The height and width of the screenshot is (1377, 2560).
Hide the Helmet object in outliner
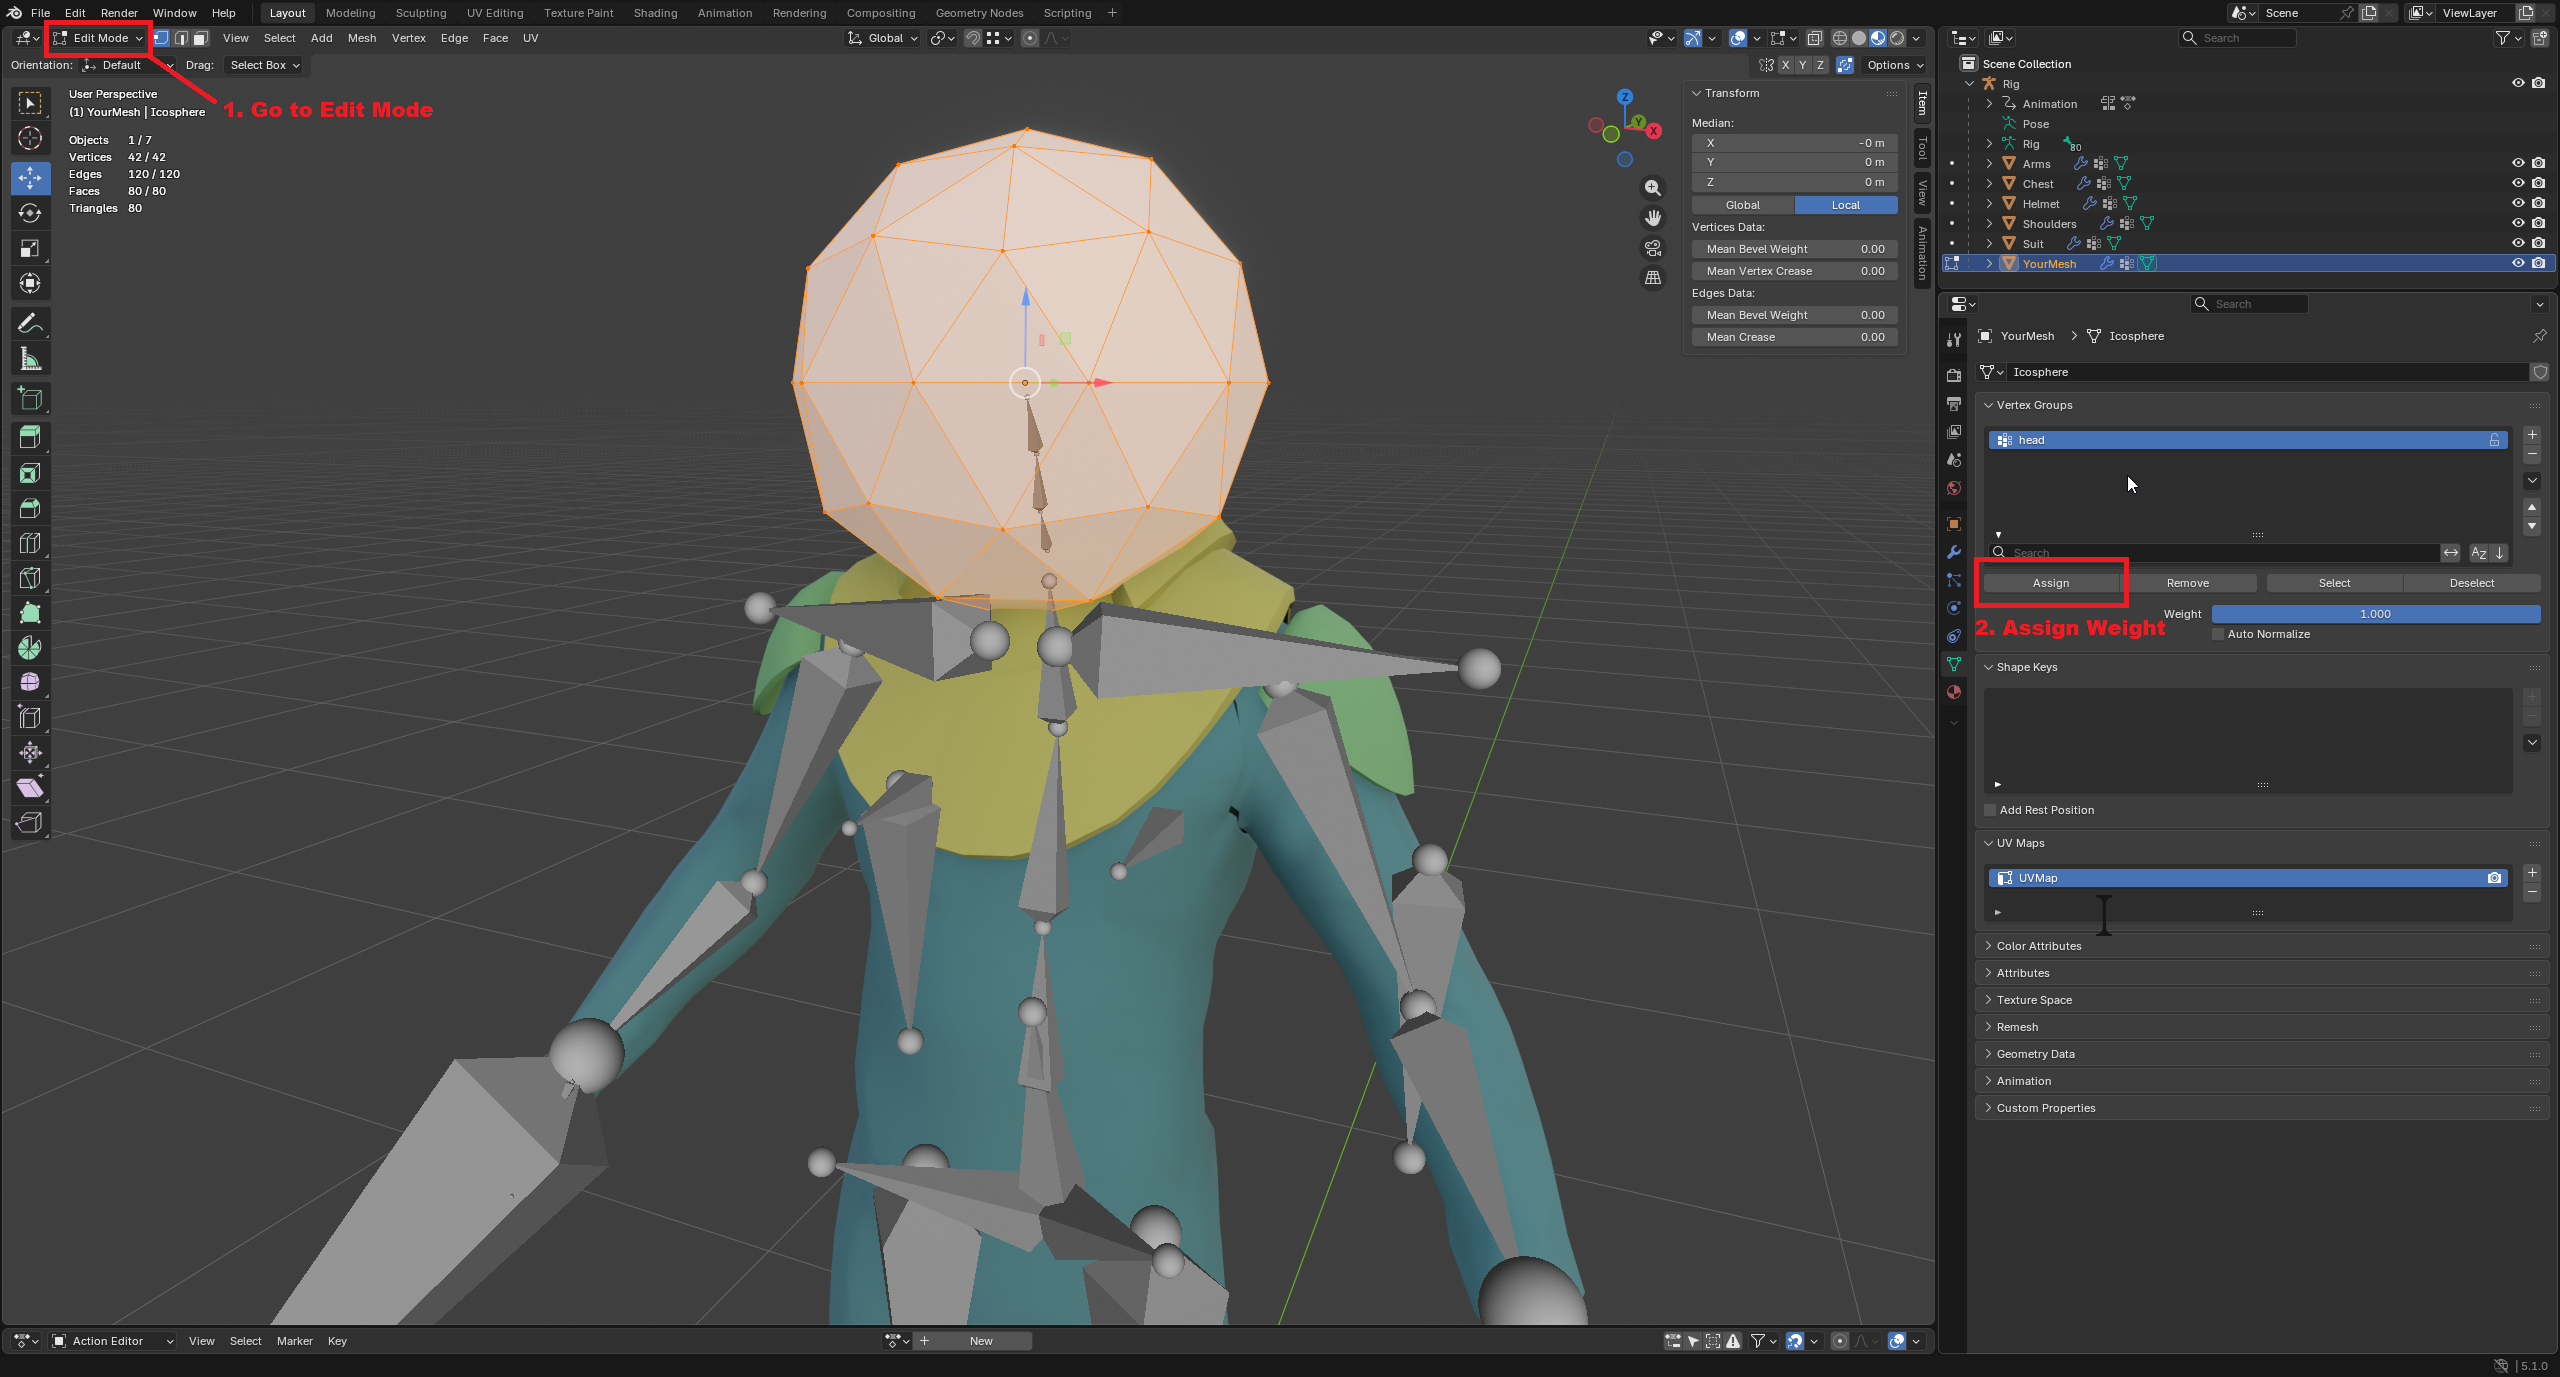[2518, 203]
